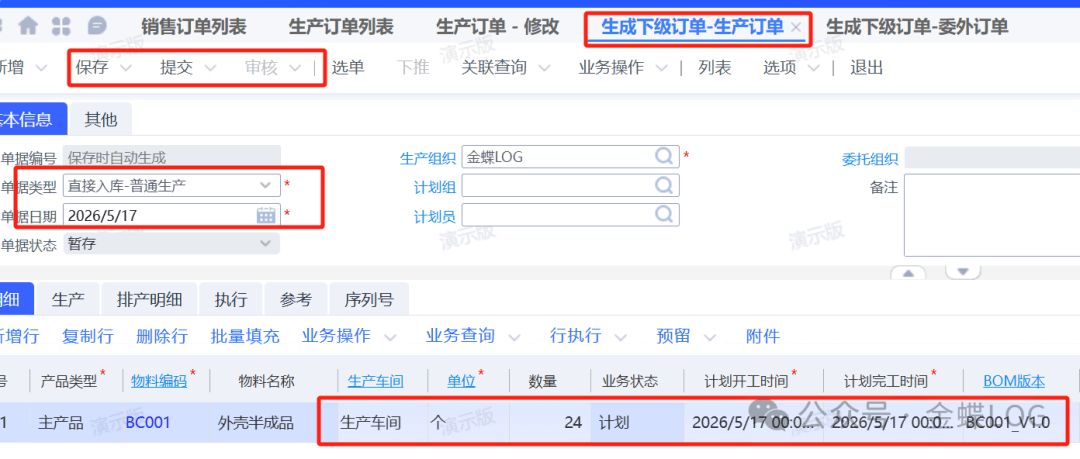Click the 生产车间 column header link

[375, 380]
